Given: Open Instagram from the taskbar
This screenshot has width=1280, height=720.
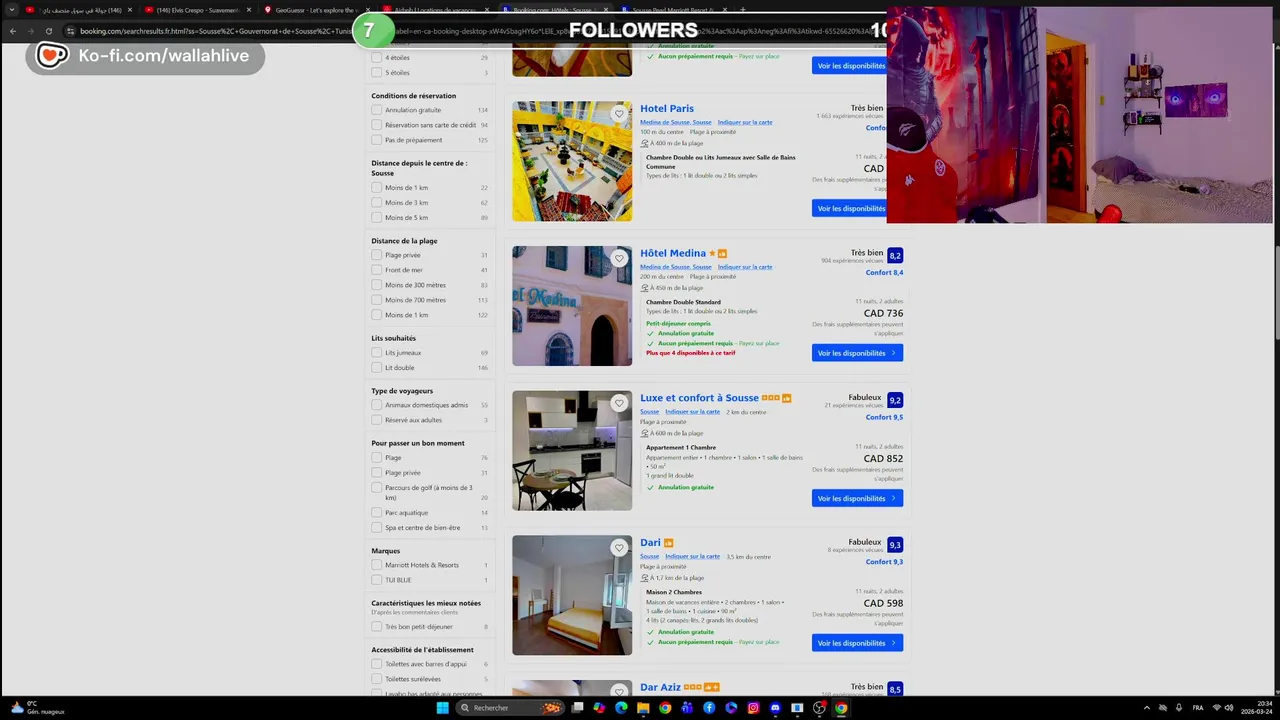Looking at the screenshot, I should 753,708.
